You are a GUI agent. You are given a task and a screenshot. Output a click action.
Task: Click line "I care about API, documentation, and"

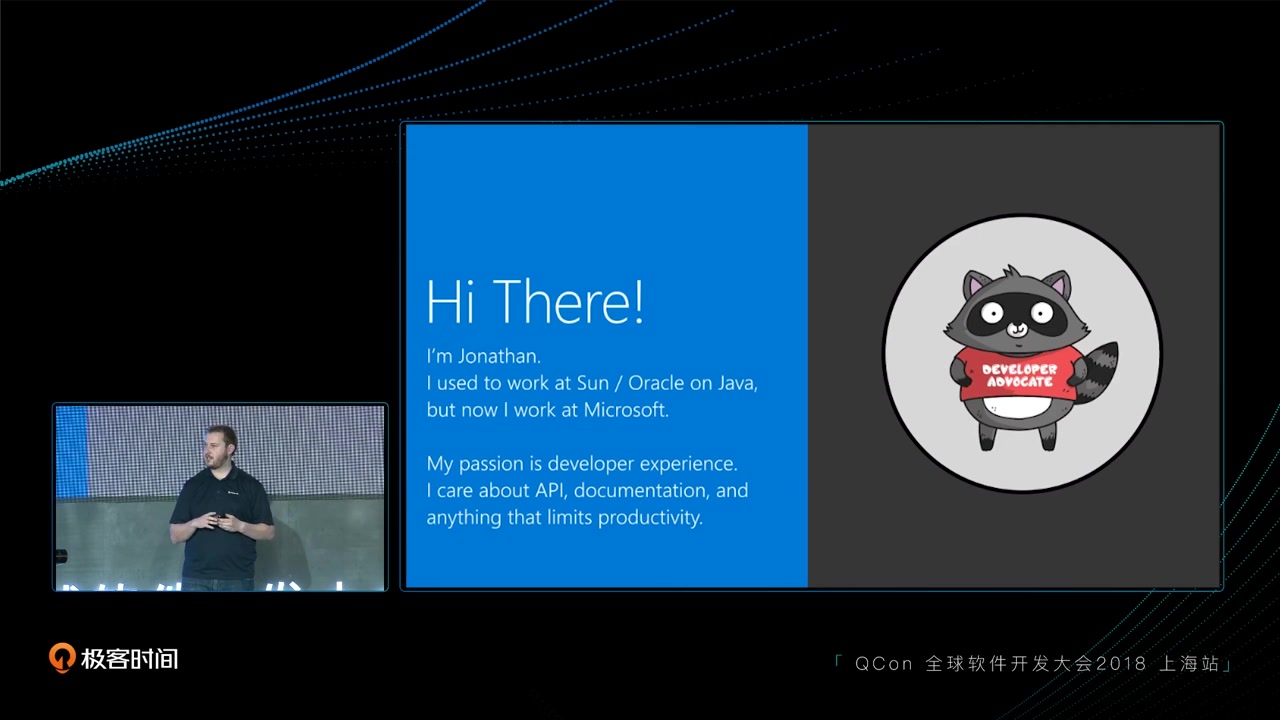click(587, 491)
